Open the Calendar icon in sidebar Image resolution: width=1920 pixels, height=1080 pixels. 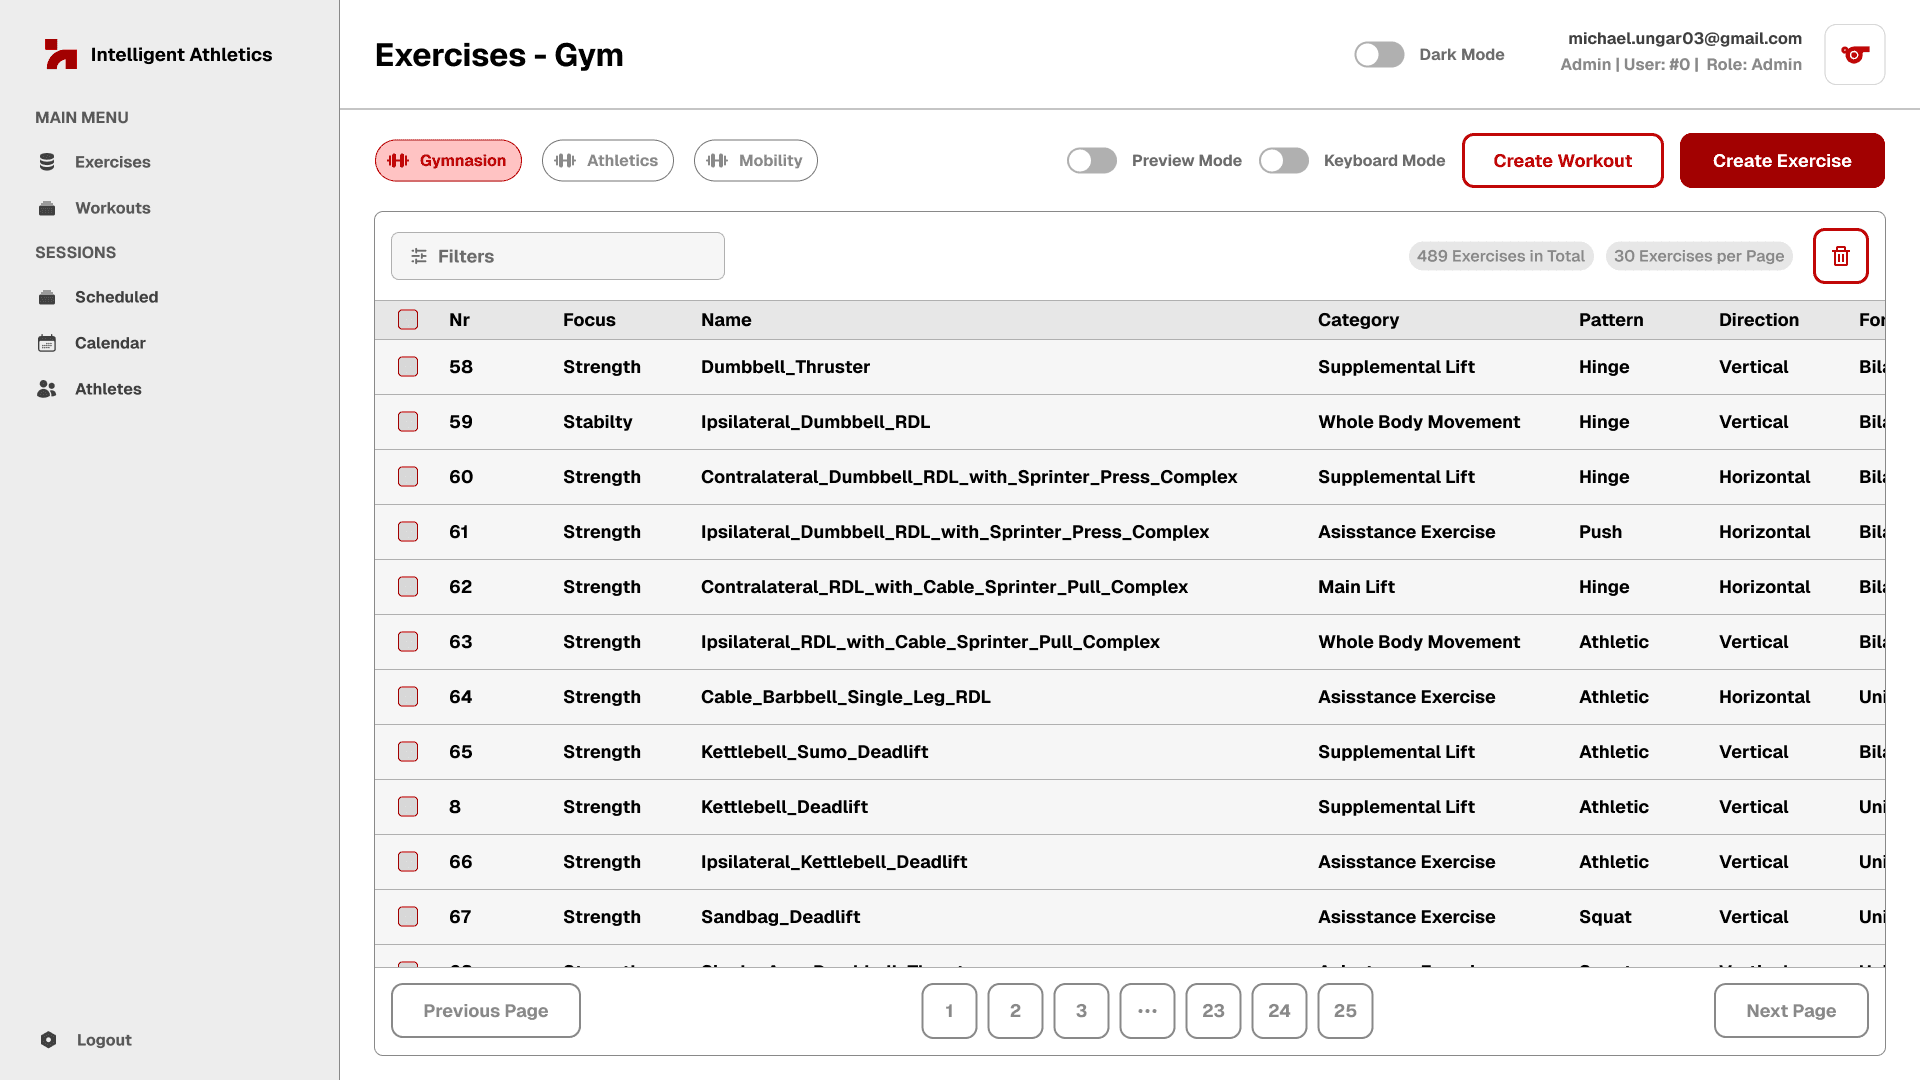tap(47, 343)
